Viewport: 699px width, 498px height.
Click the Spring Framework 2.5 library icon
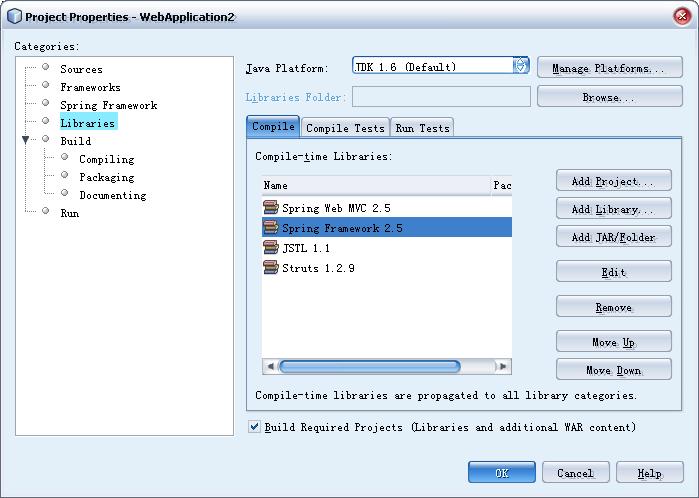[271, 227]
